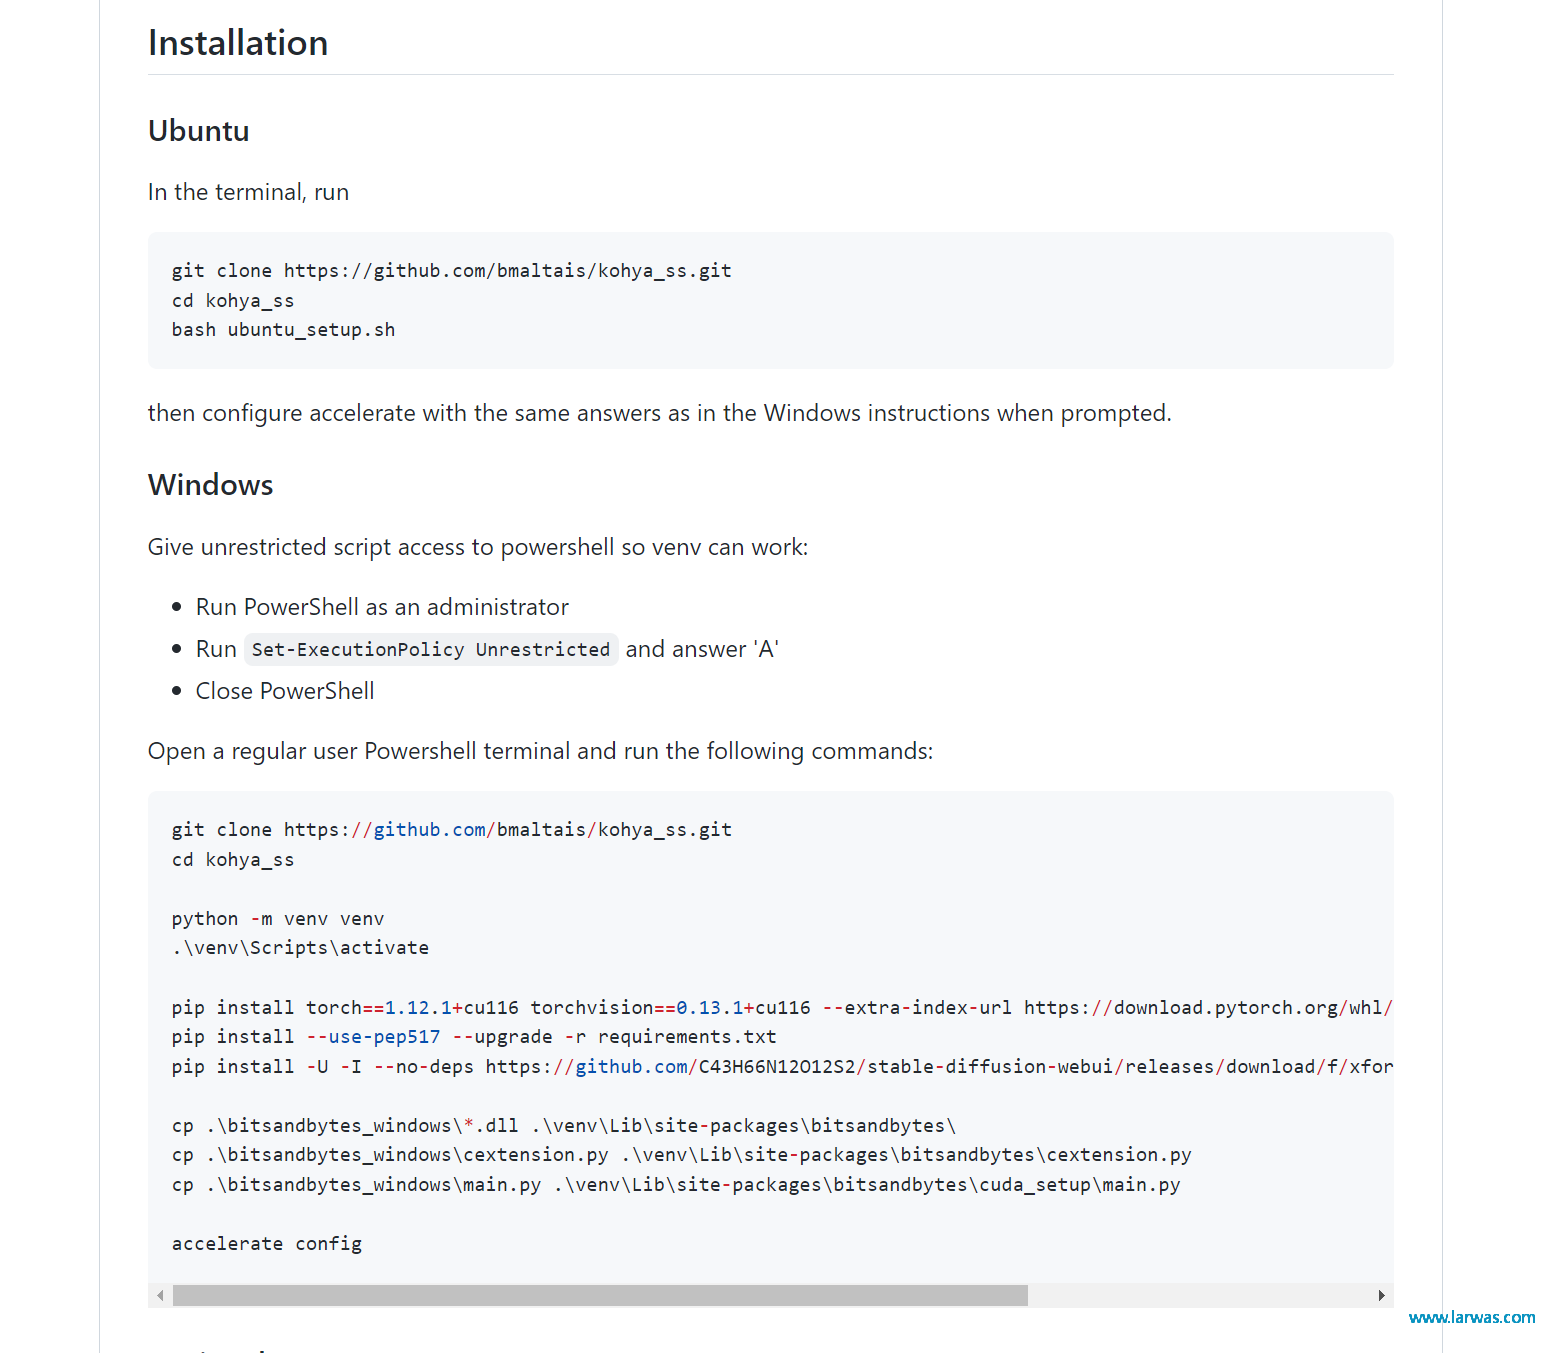
Task: Click 'bash ubuntu_setup.sh' command line
Action: click(283, 330)
